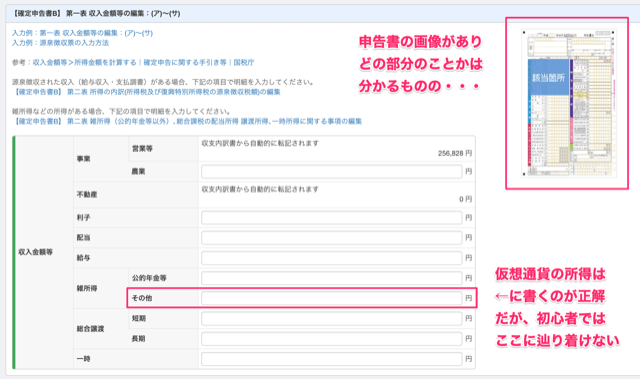Click the 総合譲渡 長期 input field
Image resolution: width=640 pixels, height=379 pixels.
pyautogui.click(x=331, y=339)
